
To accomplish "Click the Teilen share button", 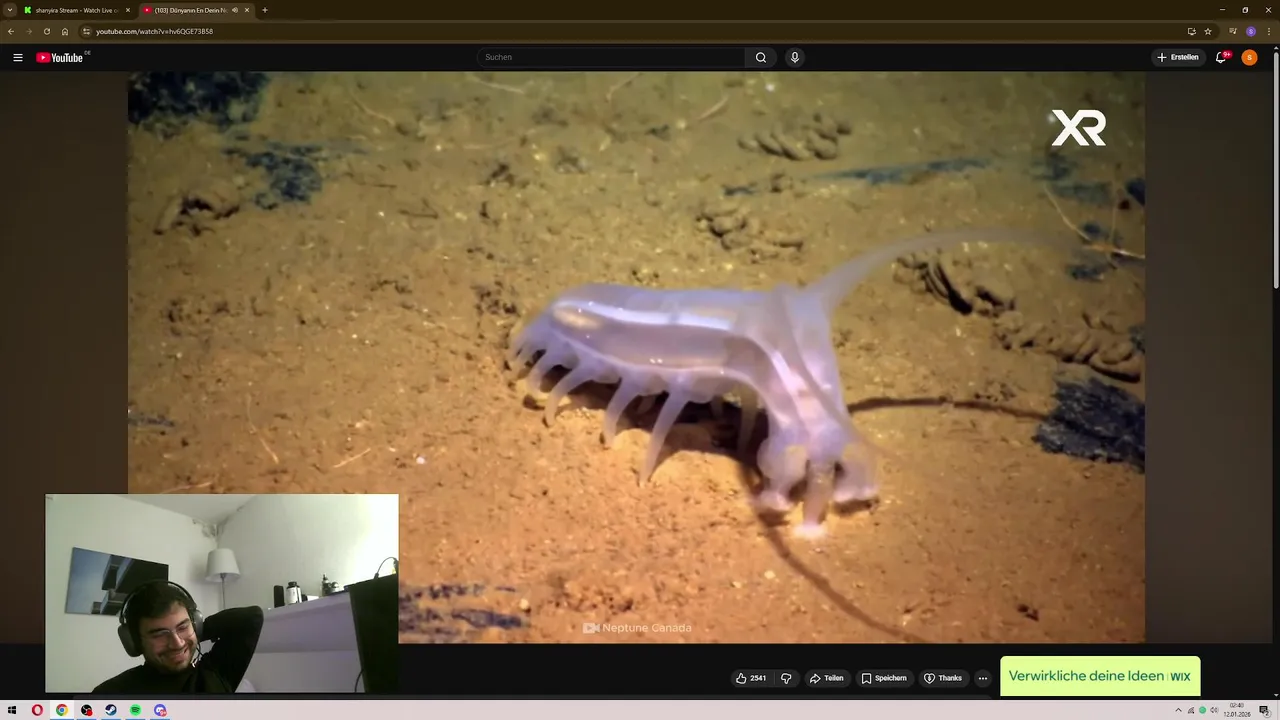I will (x=826, y=678).
